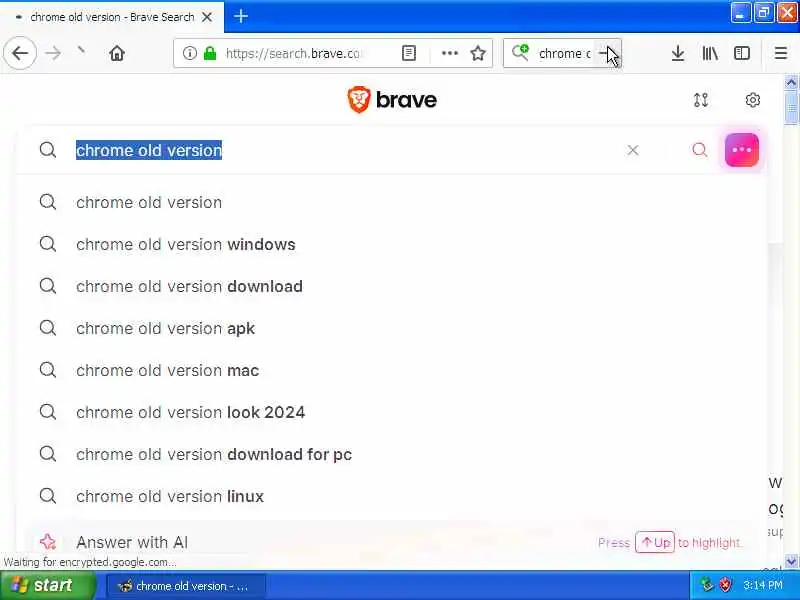800x600 pixels.
Task: Click the green padlock security icon
Action: [210, 53]
